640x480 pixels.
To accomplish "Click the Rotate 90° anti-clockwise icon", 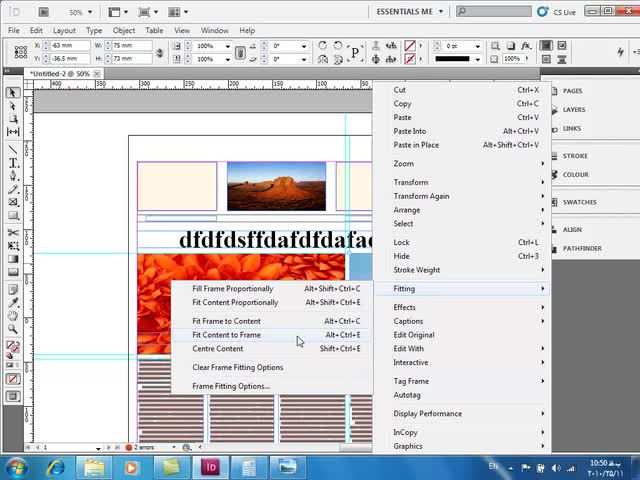I will pyautogui.click(x=338, y=45).
